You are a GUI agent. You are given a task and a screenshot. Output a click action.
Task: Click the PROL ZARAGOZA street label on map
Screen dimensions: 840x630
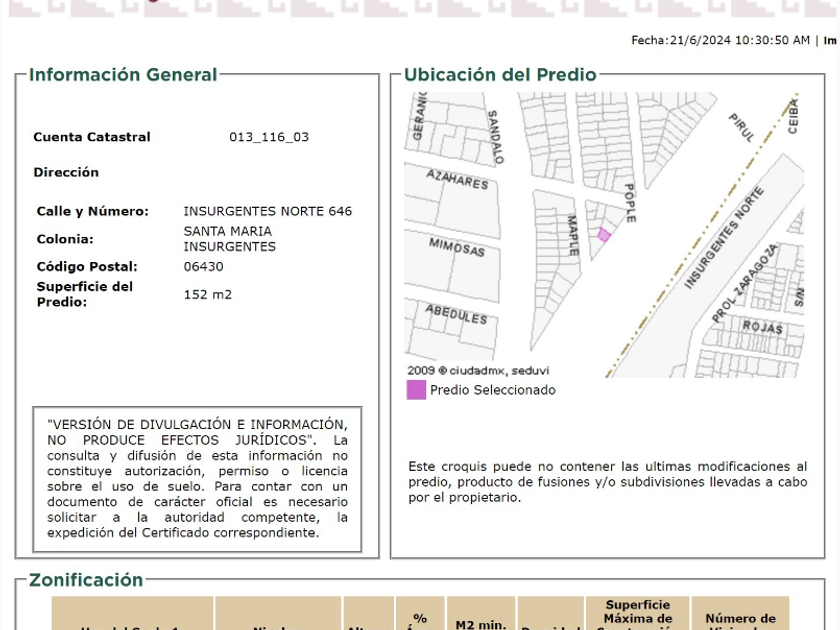(x=745, y=283)
